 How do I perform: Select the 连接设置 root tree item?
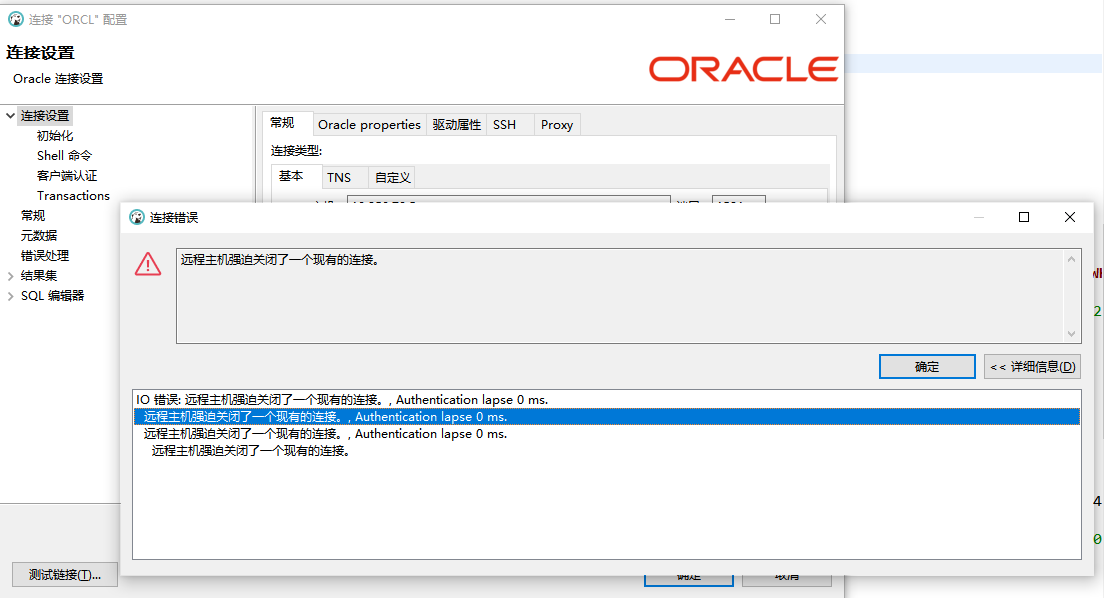coord(45,116)
